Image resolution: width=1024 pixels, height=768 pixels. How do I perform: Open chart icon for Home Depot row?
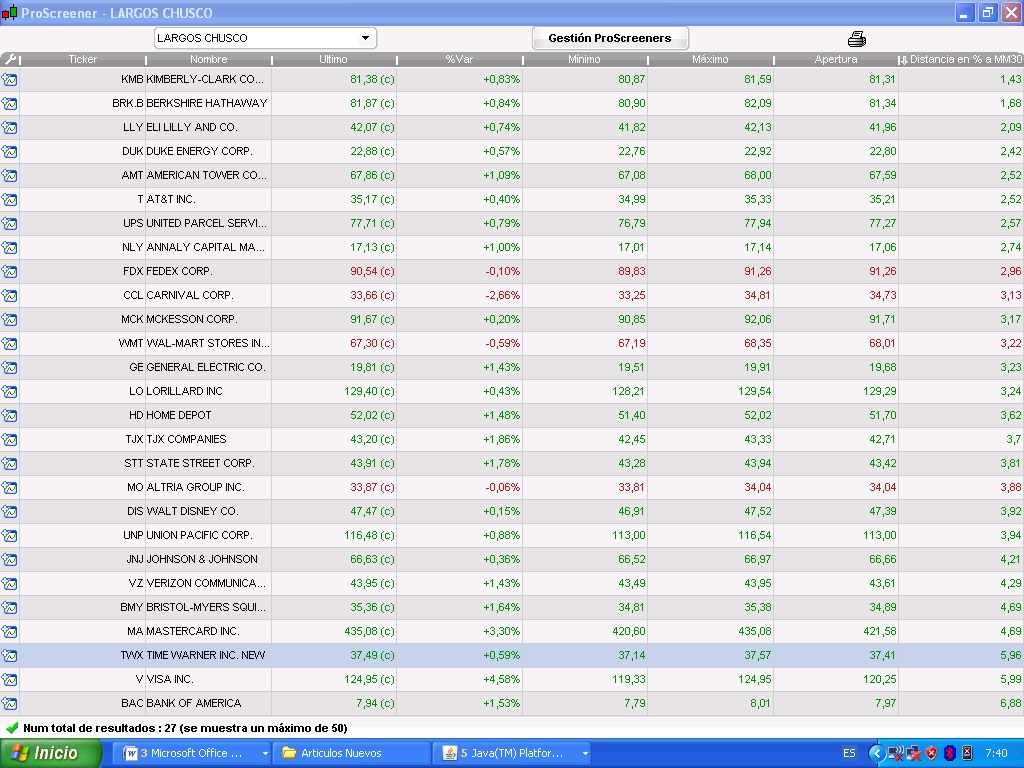[x=10, y=415]
